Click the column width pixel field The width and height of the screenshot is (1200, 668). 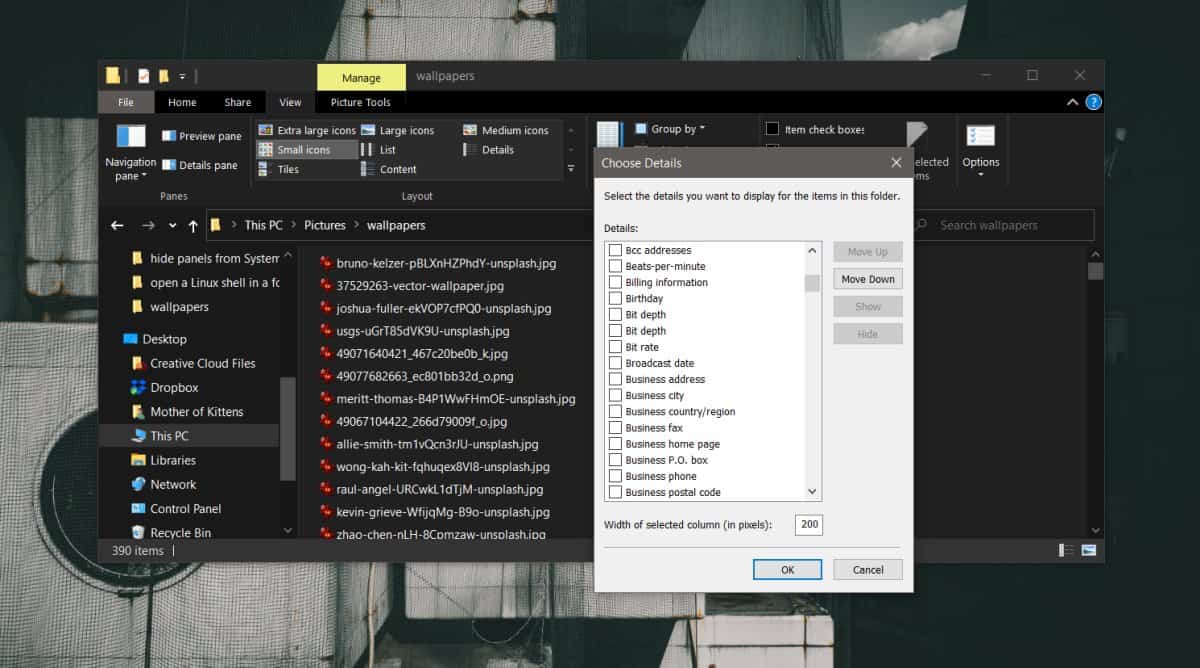click(x=808, y=525)
